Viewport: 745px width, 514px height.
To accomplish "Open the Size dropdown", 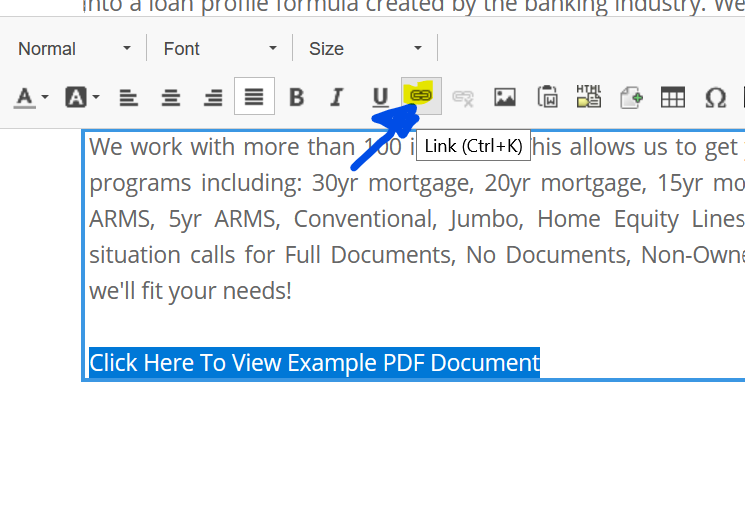I will pos(365,48).
